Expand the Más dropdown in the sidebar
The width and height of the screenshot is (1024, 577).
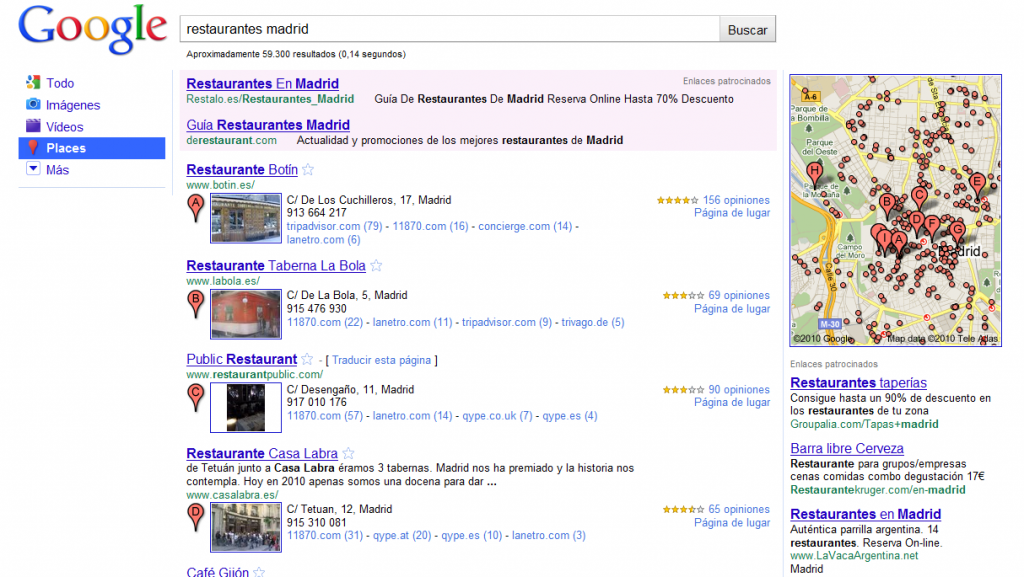point(32,170)
